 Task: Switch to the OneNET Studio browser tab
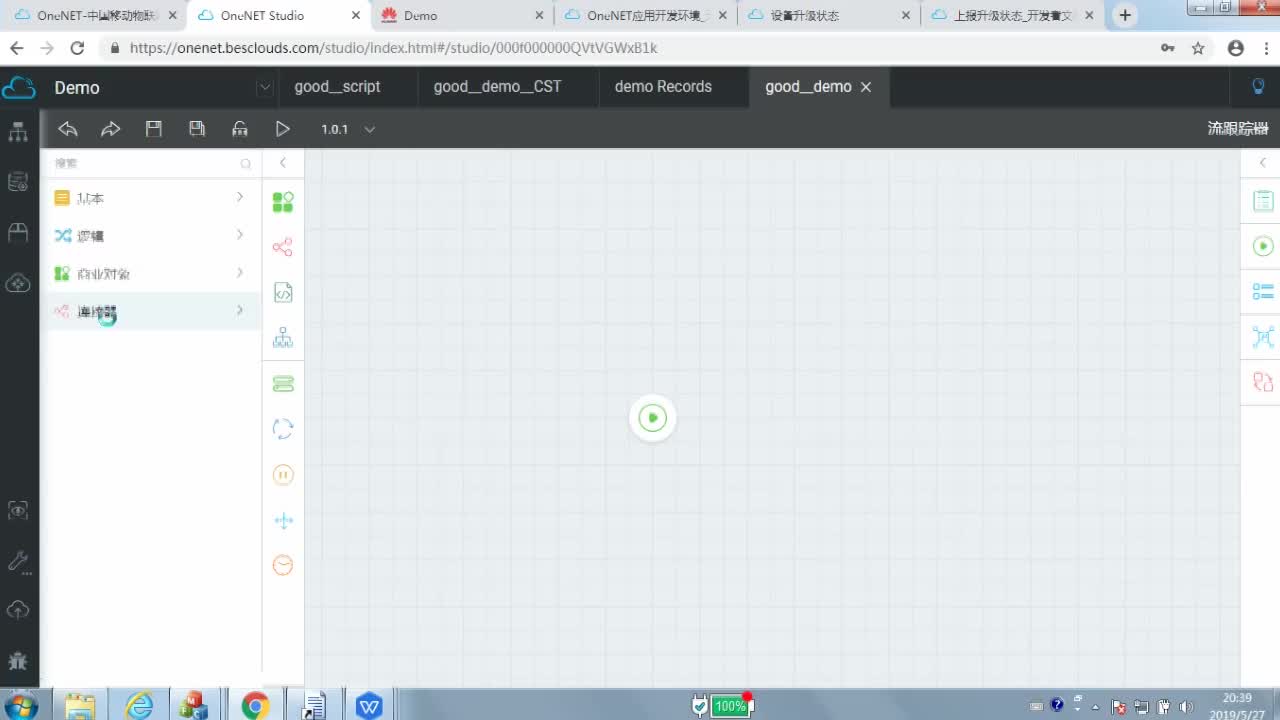pos(278,15)
